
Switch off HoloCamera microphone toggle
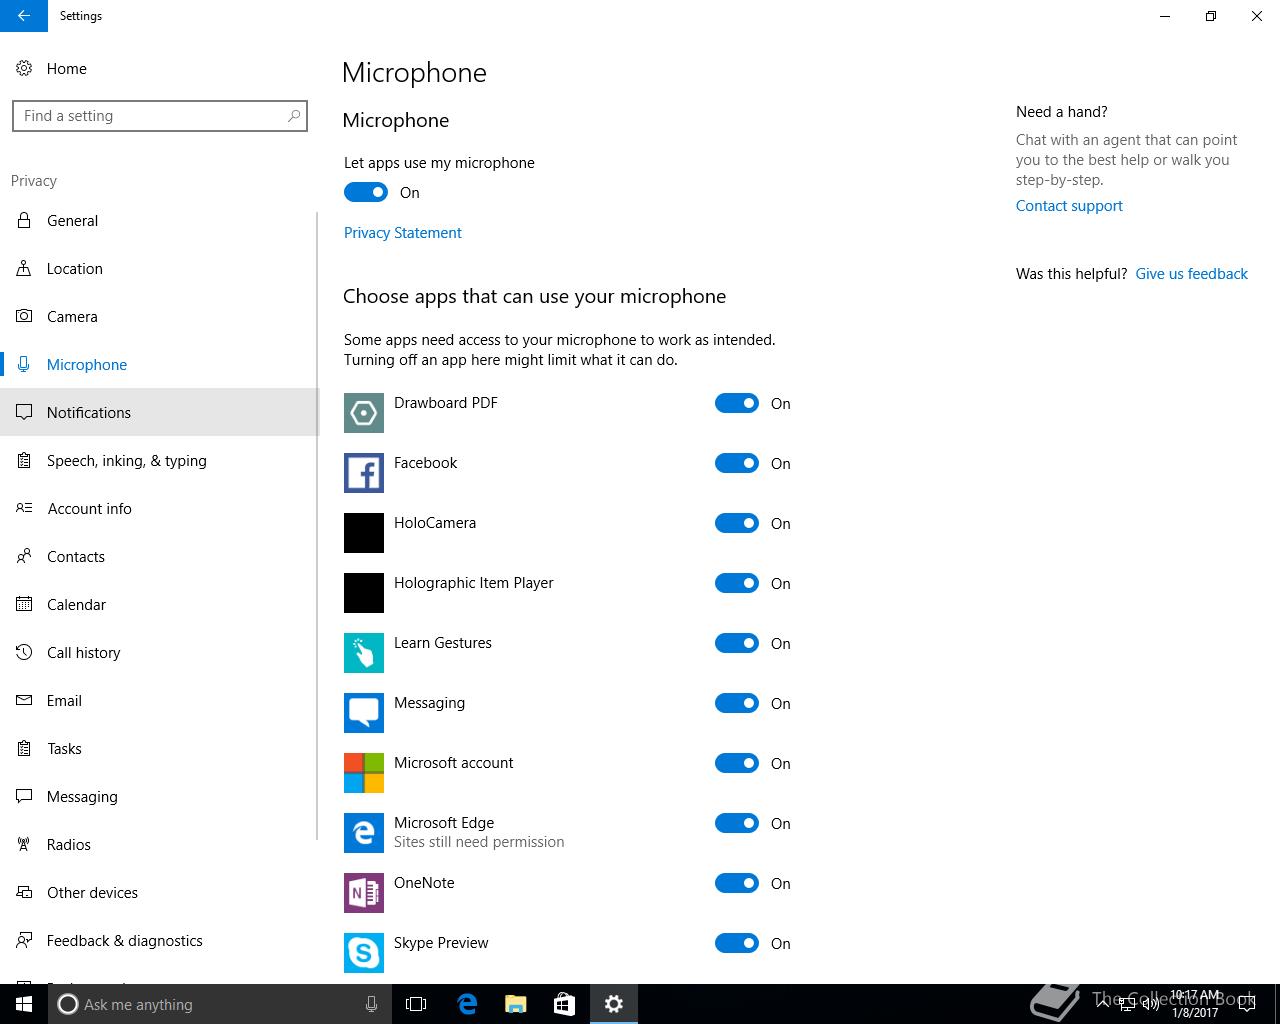click(737, 523)
